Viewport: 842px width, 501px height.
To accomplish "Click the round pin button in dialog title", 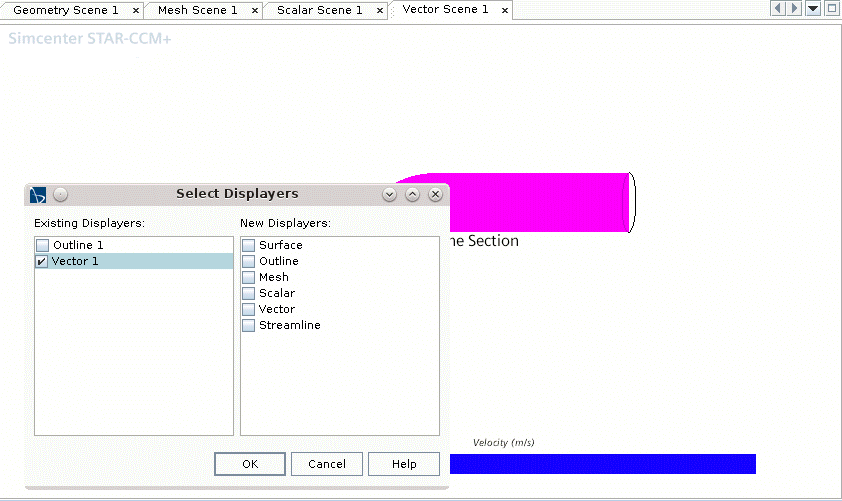I will pyautogui.click(x=60, y=194).
